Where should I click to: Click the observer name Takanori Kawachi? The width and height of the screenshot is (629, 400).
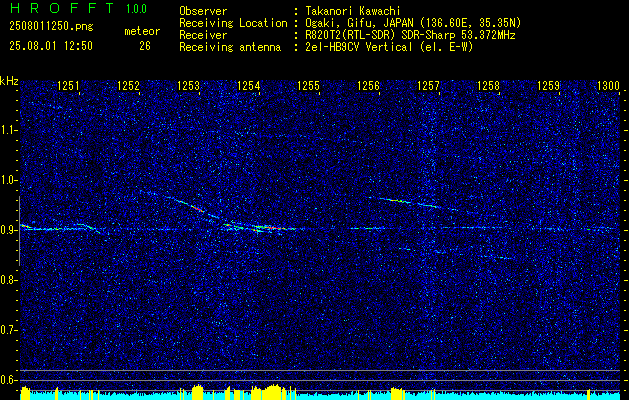pyautogui.click(x=351, y=11)
